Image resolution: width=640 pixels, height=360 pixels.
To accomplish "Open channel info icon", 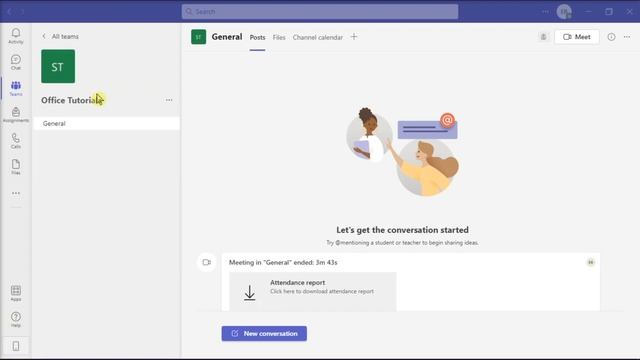I will coord(611,37).
